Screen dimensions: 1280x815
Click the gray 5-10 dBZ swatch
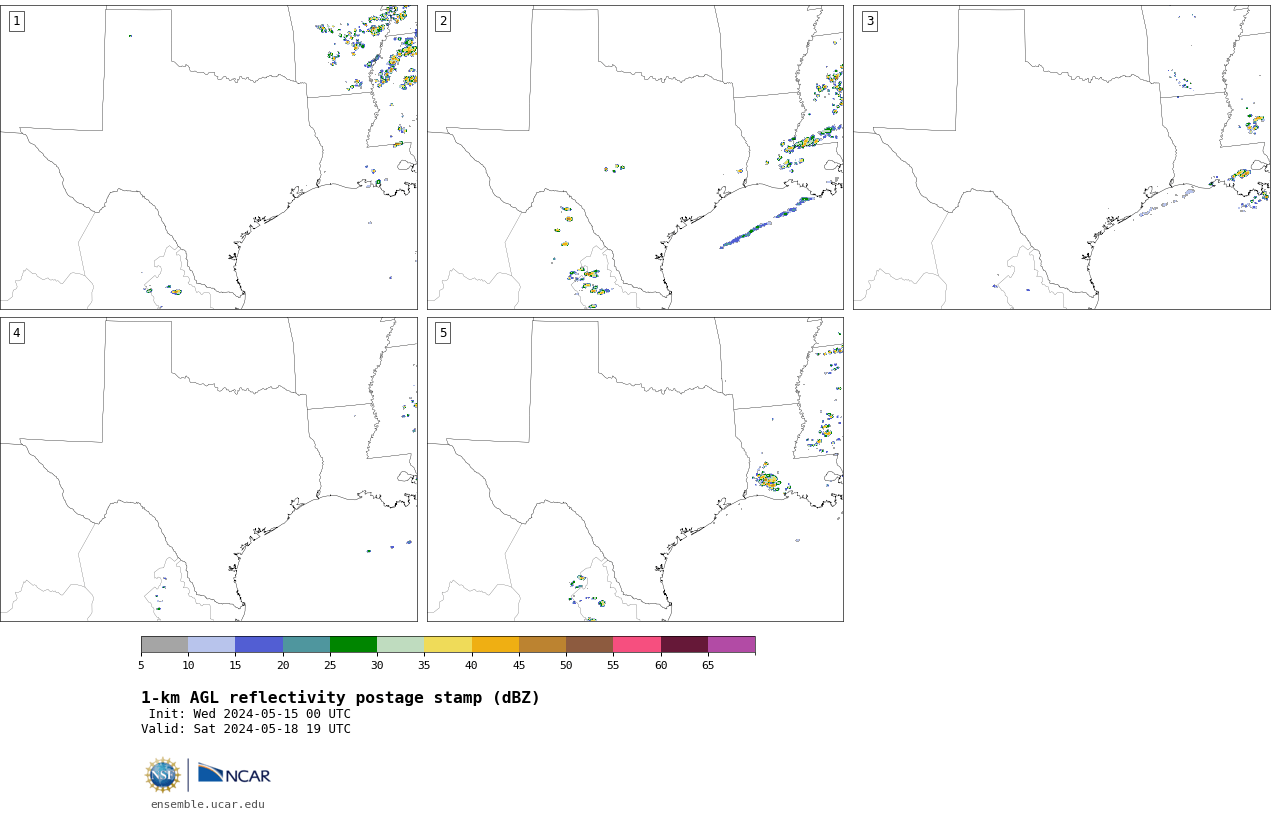164,644
